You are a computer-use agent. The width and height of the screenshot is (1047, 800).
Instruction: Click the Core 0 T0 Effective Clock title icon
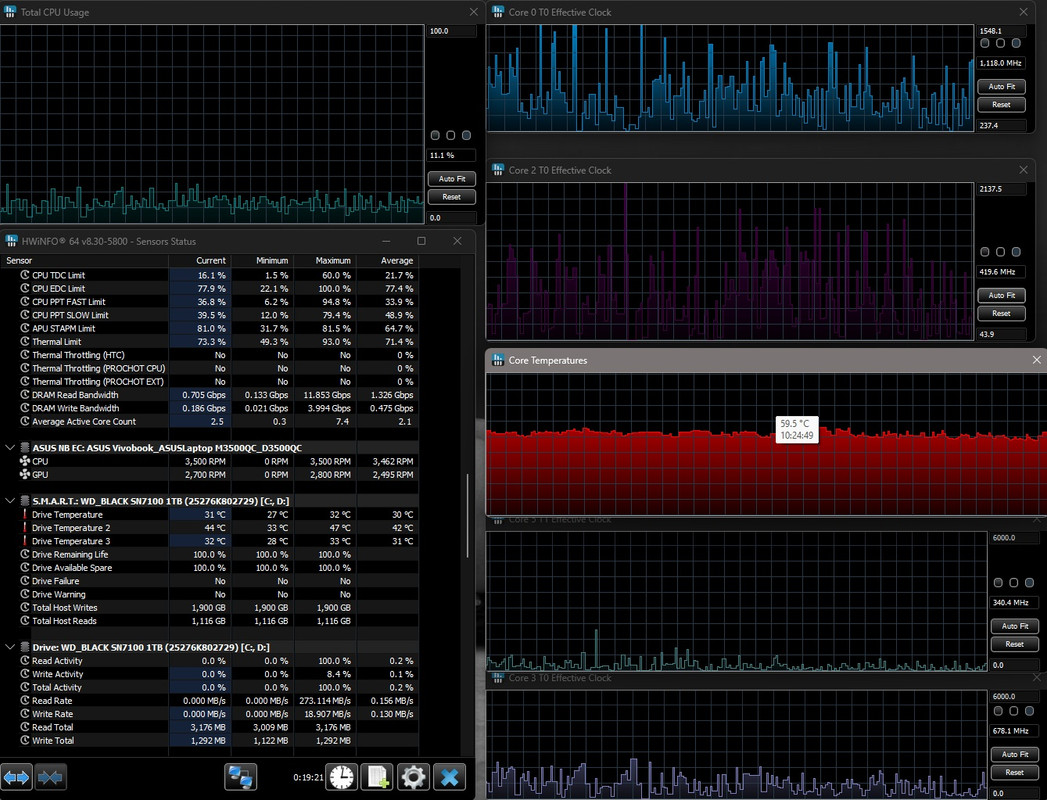click(x=498, y=12)
